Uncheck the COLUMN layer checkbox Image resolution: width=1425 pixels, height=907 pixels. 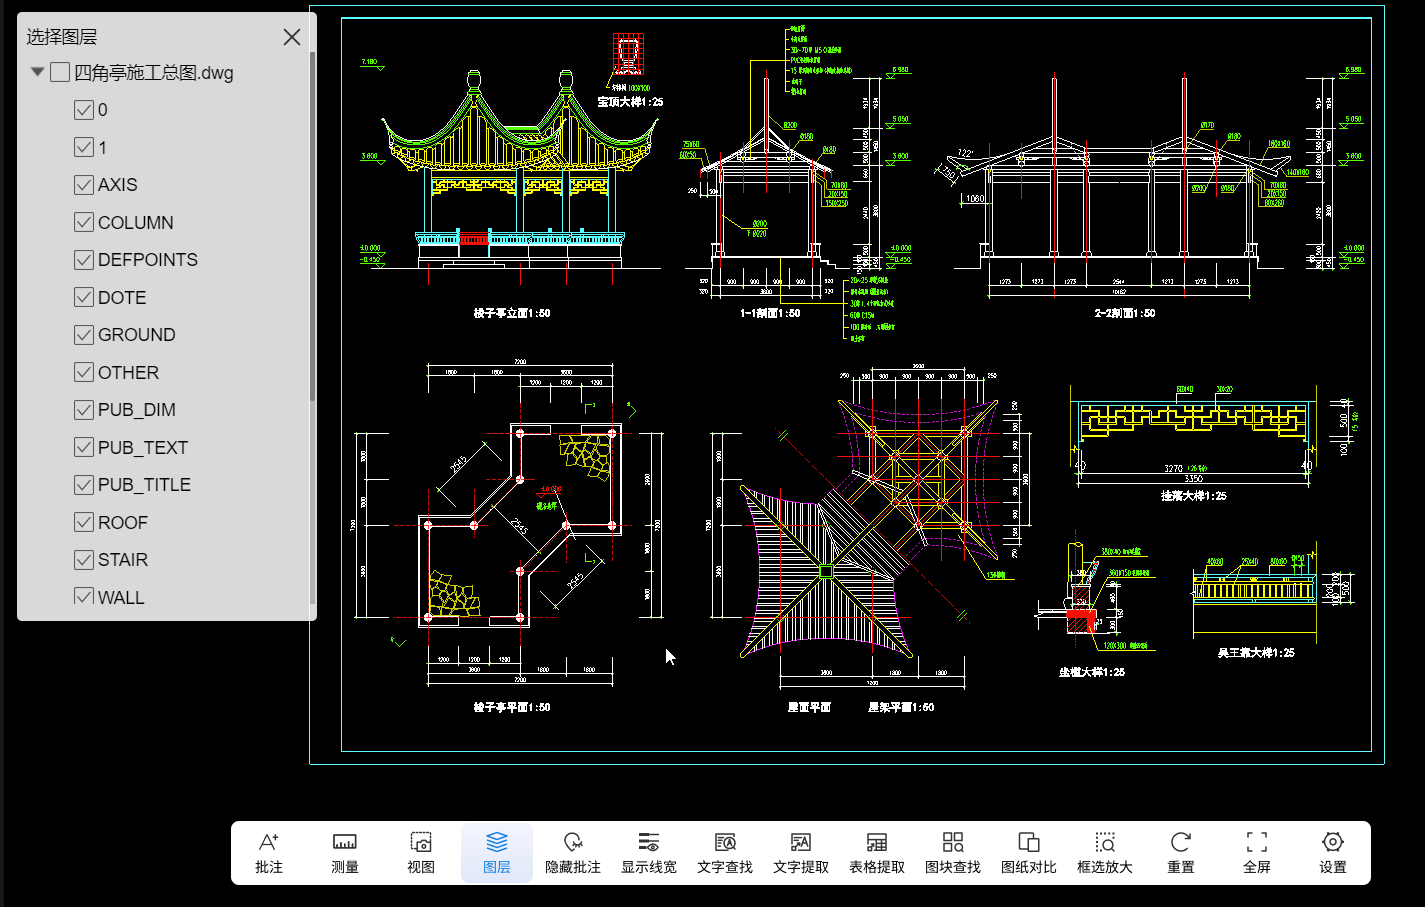[84, 223]
